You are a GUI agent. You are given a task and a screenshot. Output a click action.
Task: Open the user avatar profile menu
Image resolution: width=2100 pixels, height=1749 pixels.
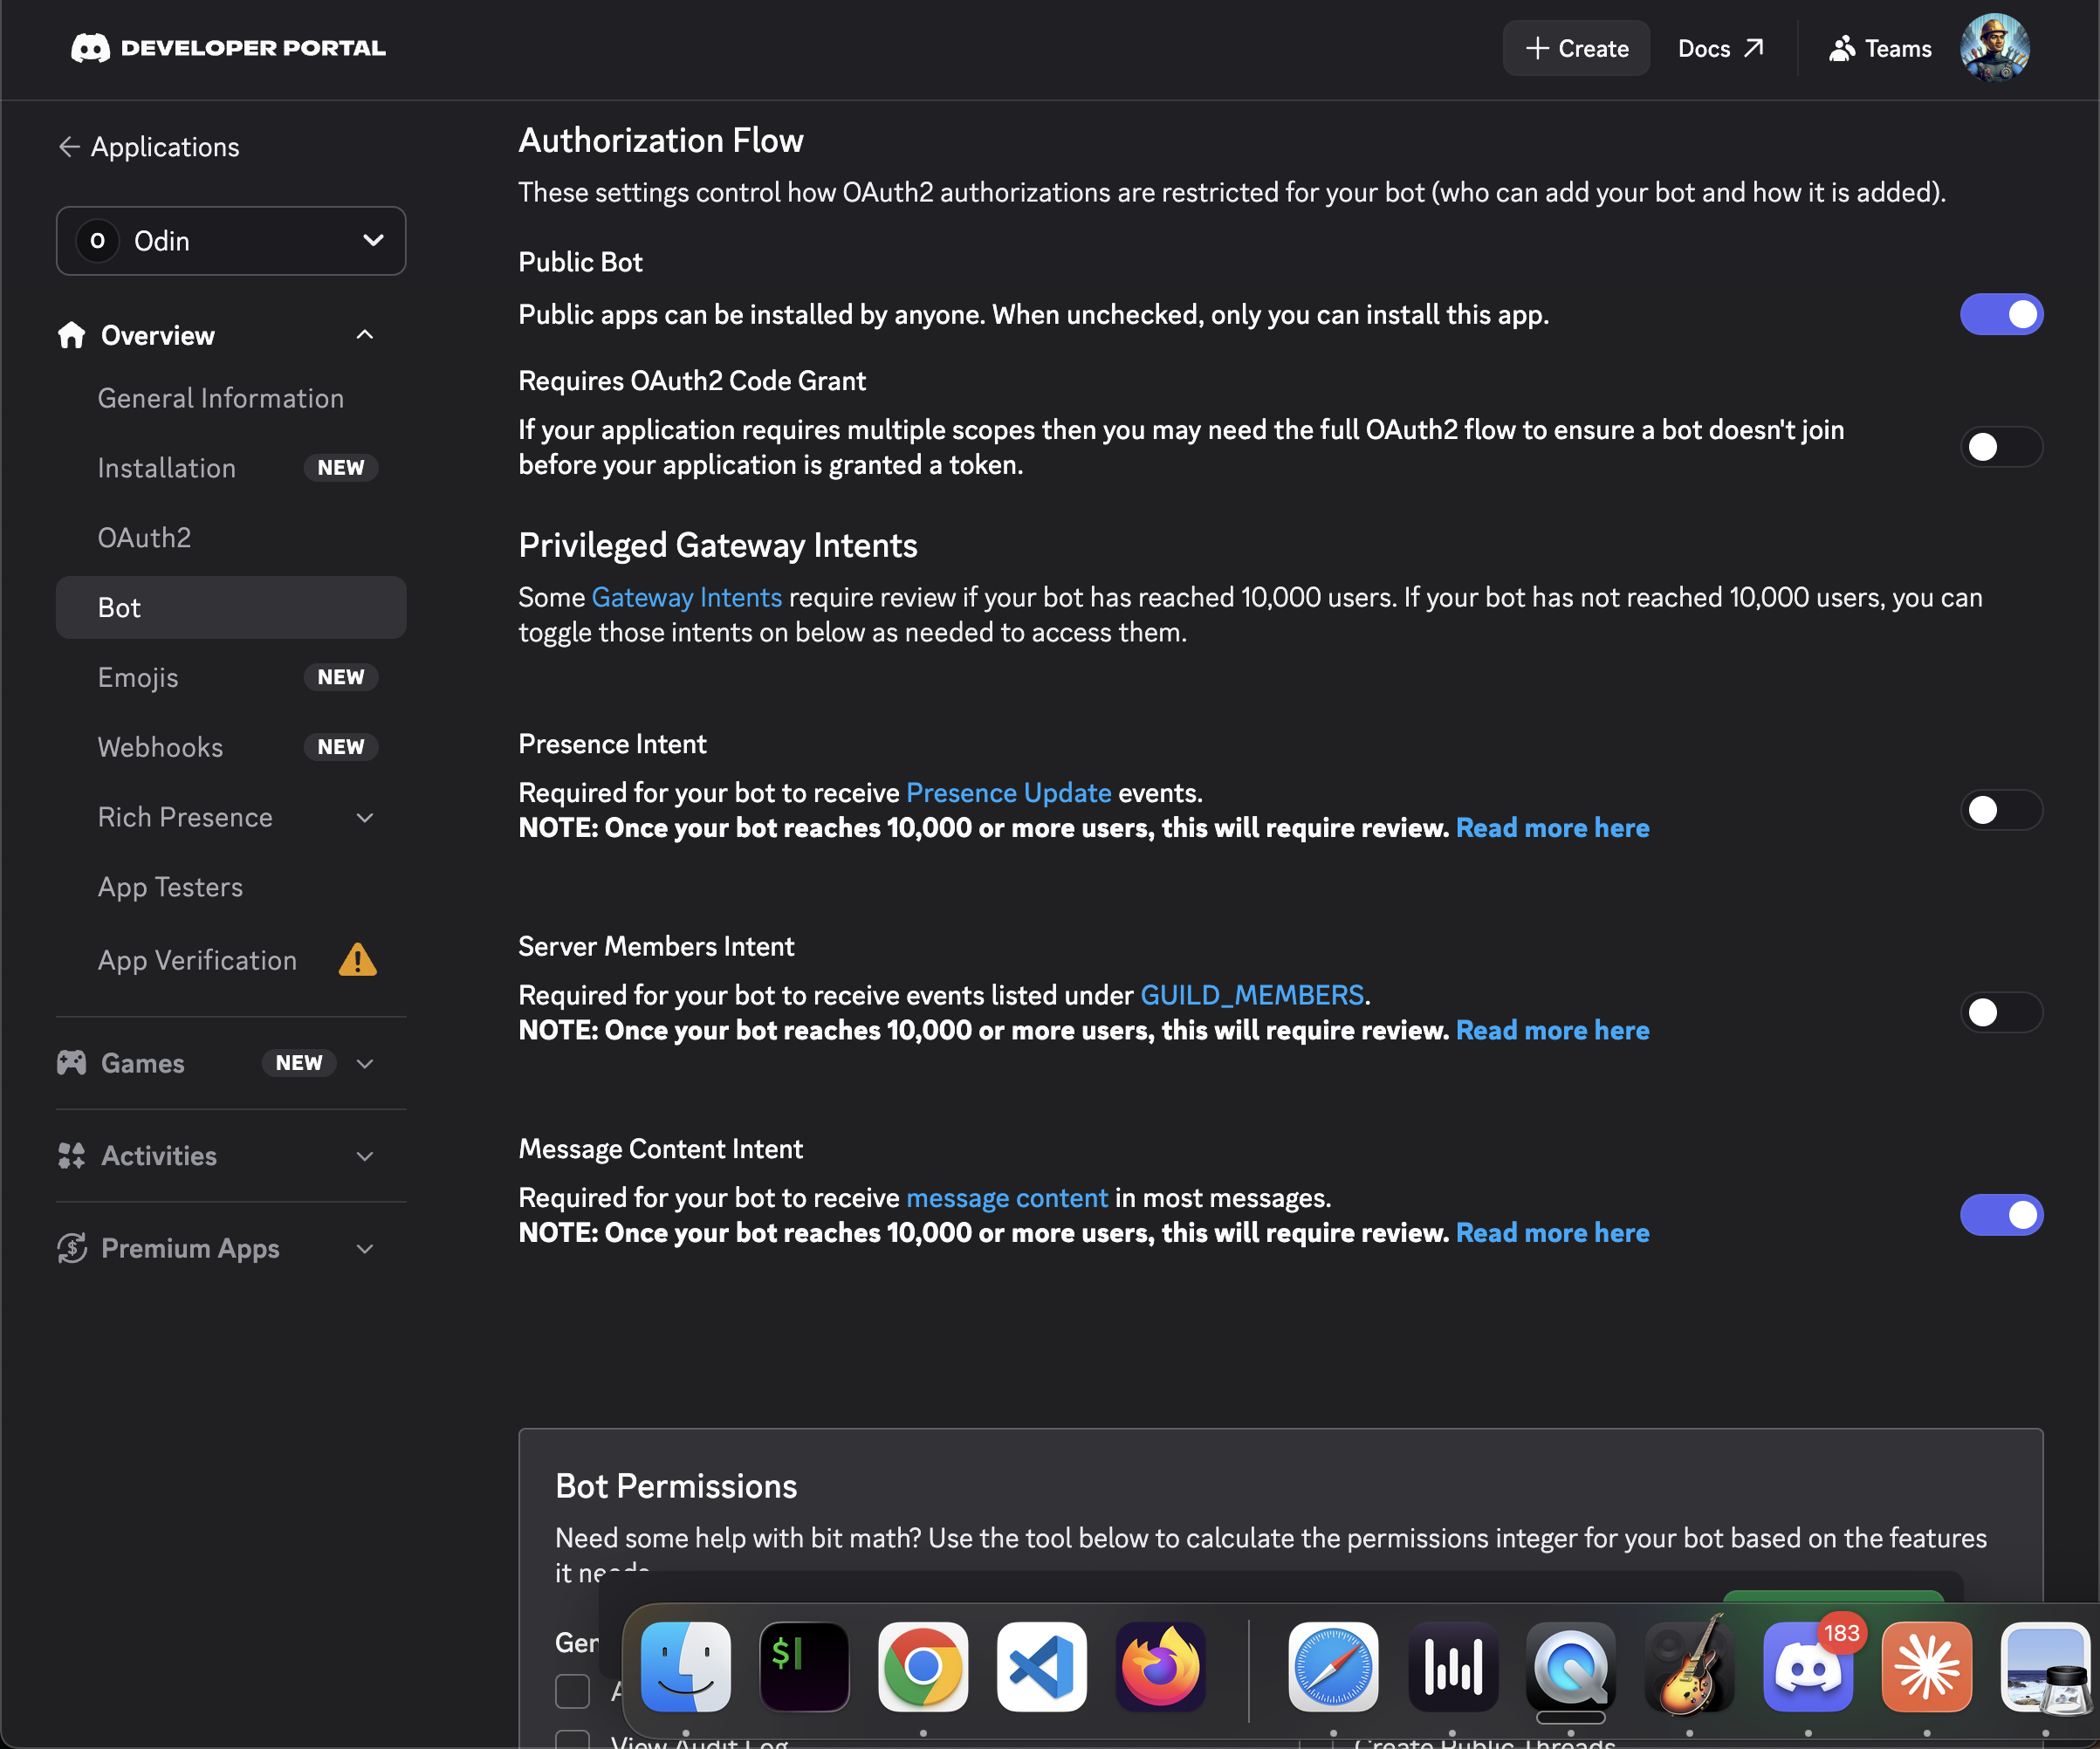pos(1995,48)
